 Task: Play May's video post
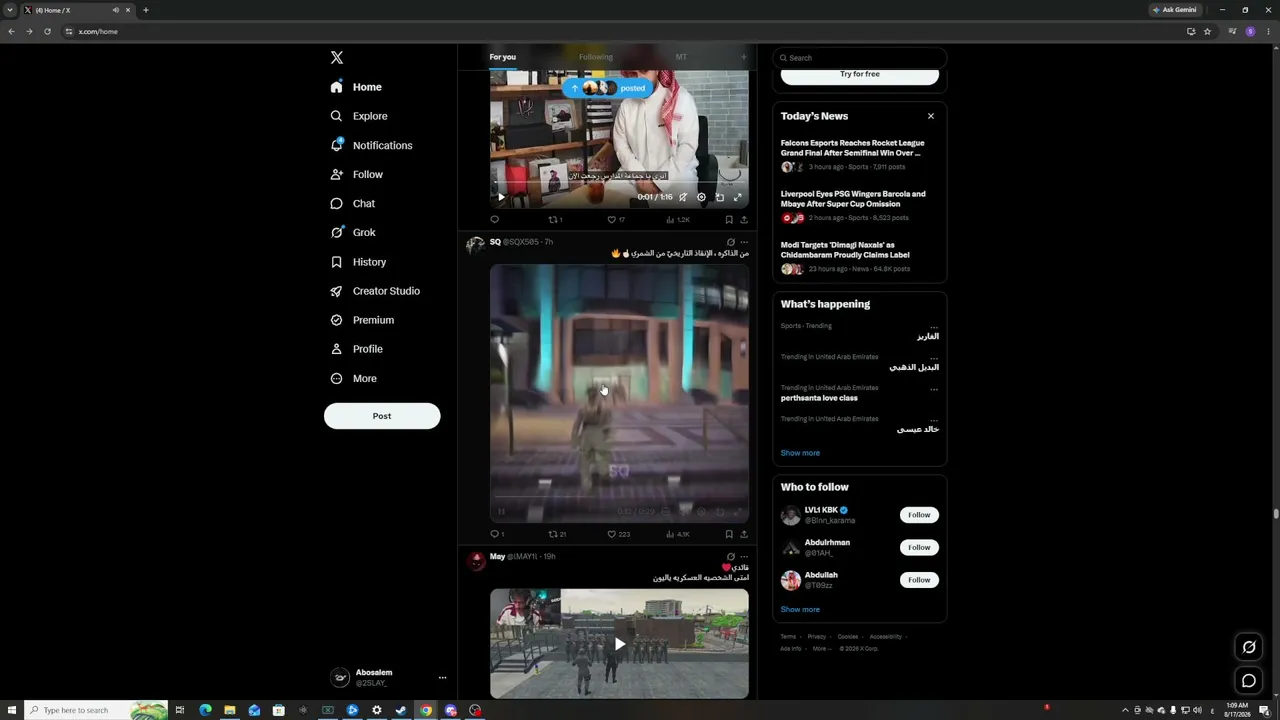[619, 644]
